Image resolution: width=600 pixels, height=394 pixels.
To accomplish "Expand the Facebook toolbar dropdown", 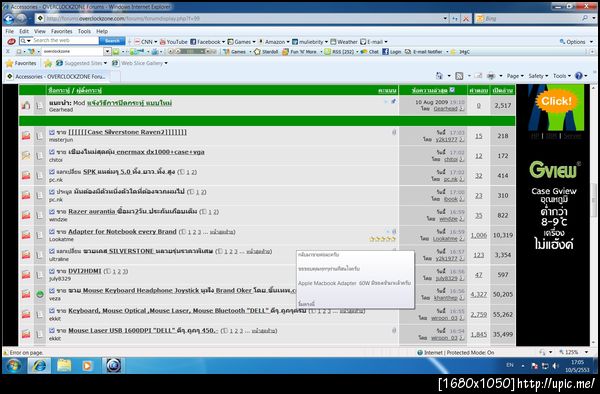I will point(223,42).
